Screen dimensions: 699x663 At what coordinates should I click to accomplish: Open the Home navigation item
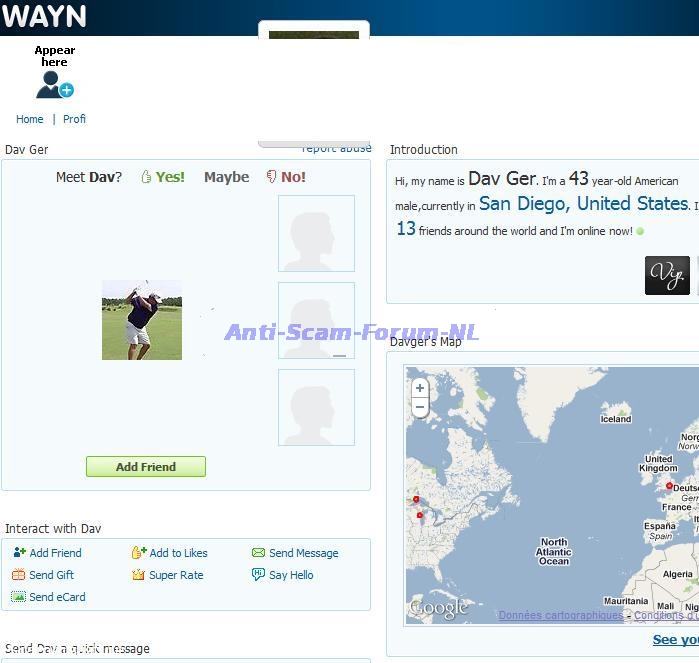tap(30, 119)
